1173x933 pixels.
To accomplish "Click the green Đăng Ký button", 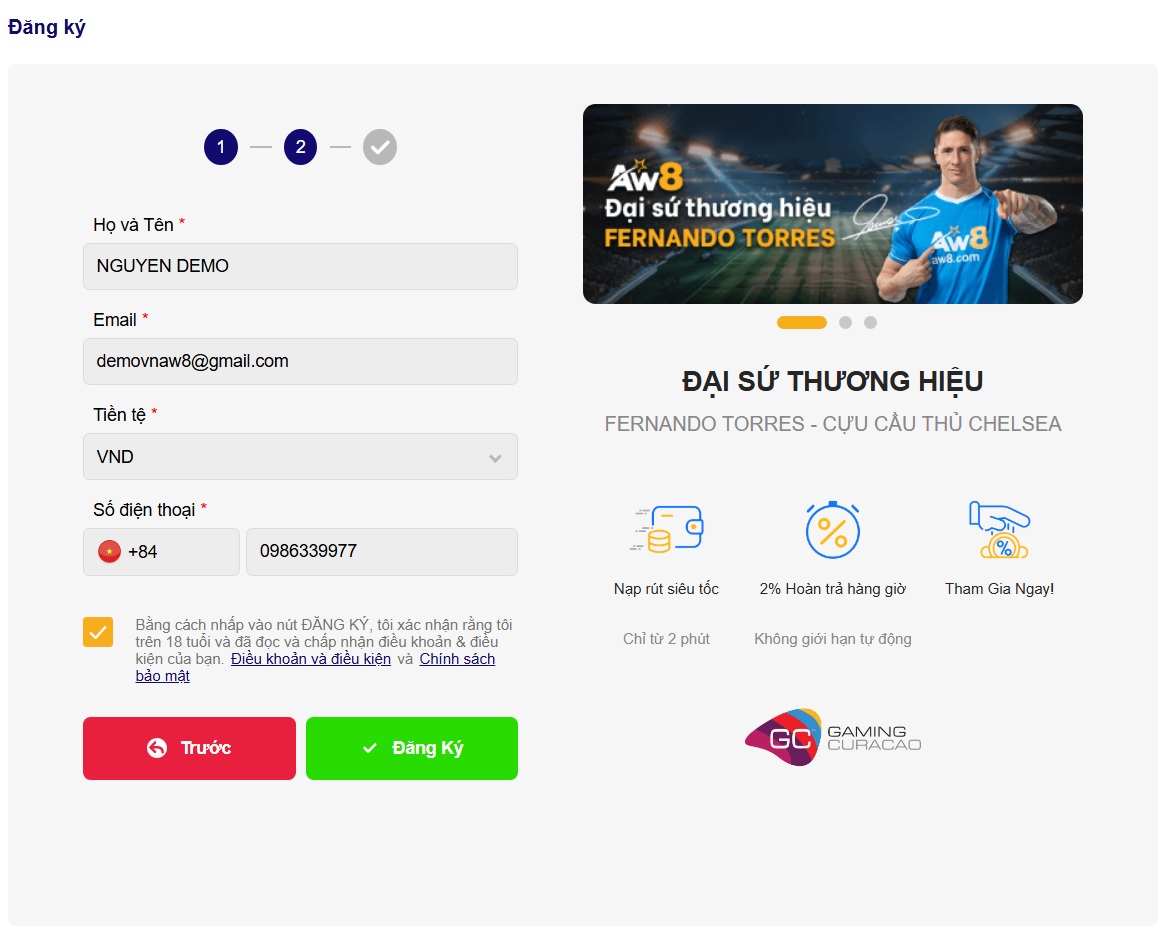I will tap(411, 748).
